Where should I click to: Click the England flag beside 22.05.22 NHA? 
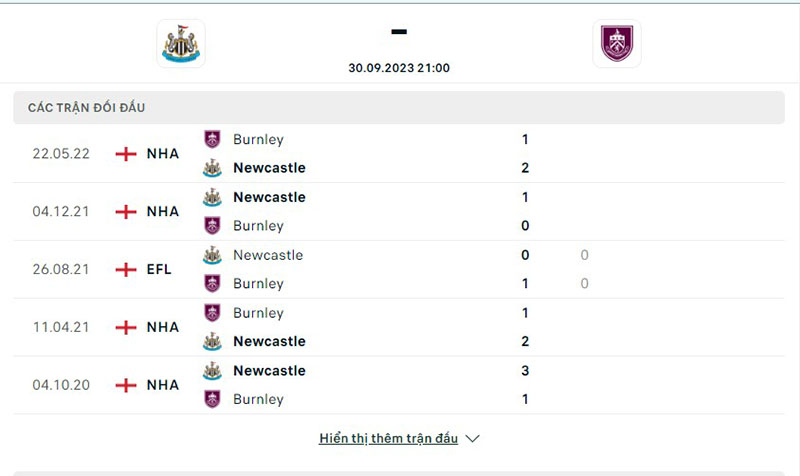[126, 154]
